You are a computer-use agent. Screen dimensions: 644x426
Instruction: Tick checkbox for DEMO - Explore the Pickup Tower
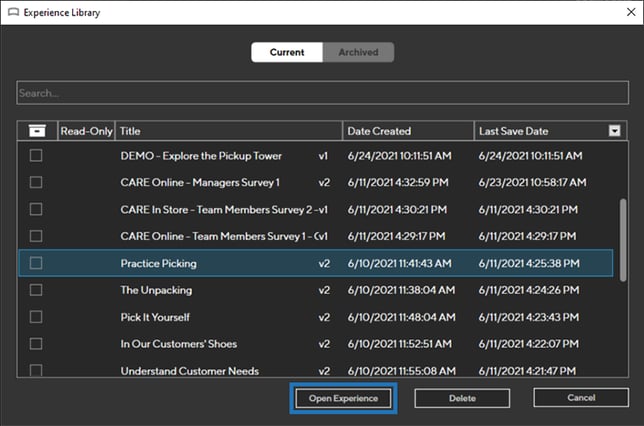tap(36, 155)
